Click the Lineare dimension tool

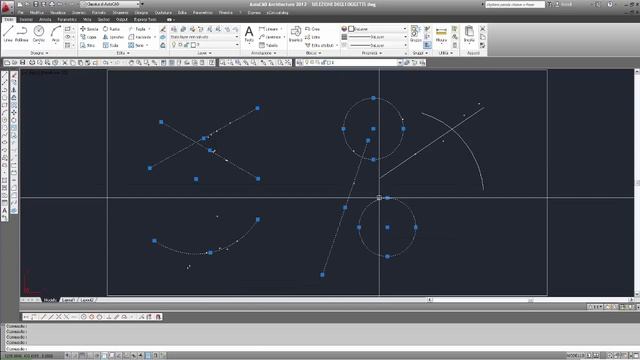click(269, 29)
